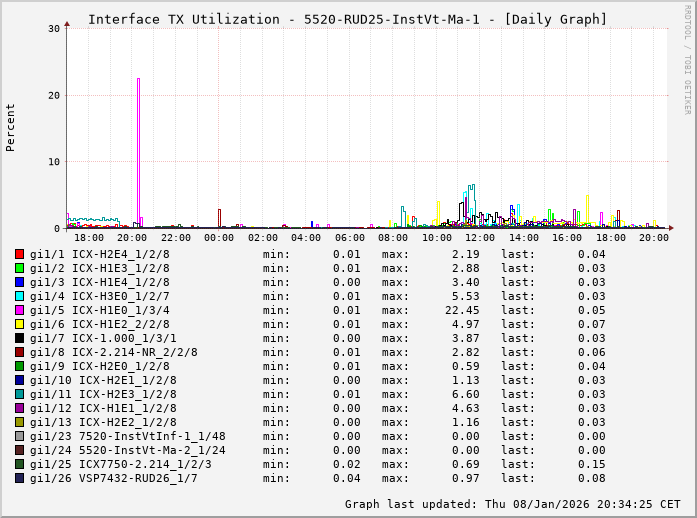697x518 pixels.
Task: Select the label gi1/25 ICX7750-2.214_1/2/3
Action: (x=120, y=464)
